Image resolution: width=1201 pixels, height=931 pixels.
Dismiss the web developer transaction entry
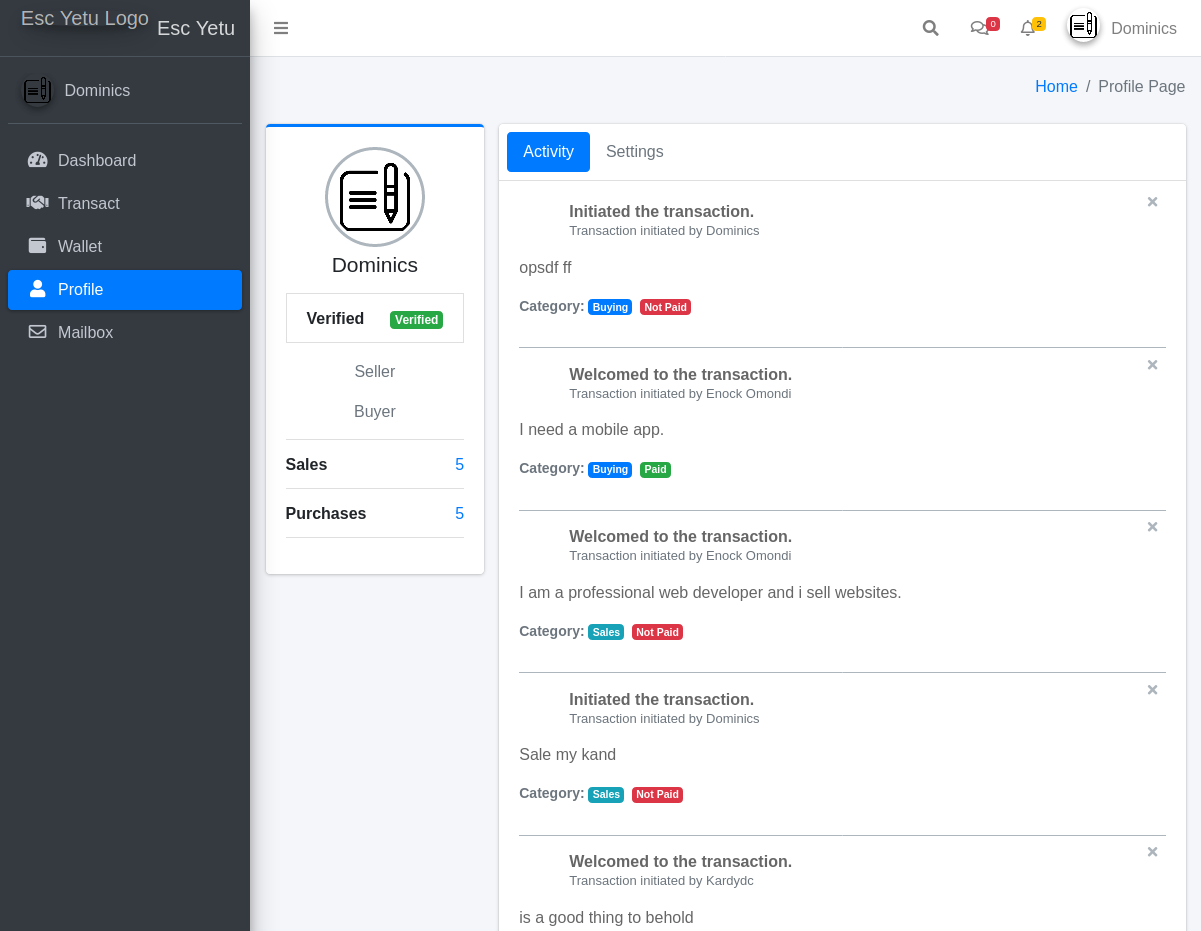click(x=1152, y=527)
